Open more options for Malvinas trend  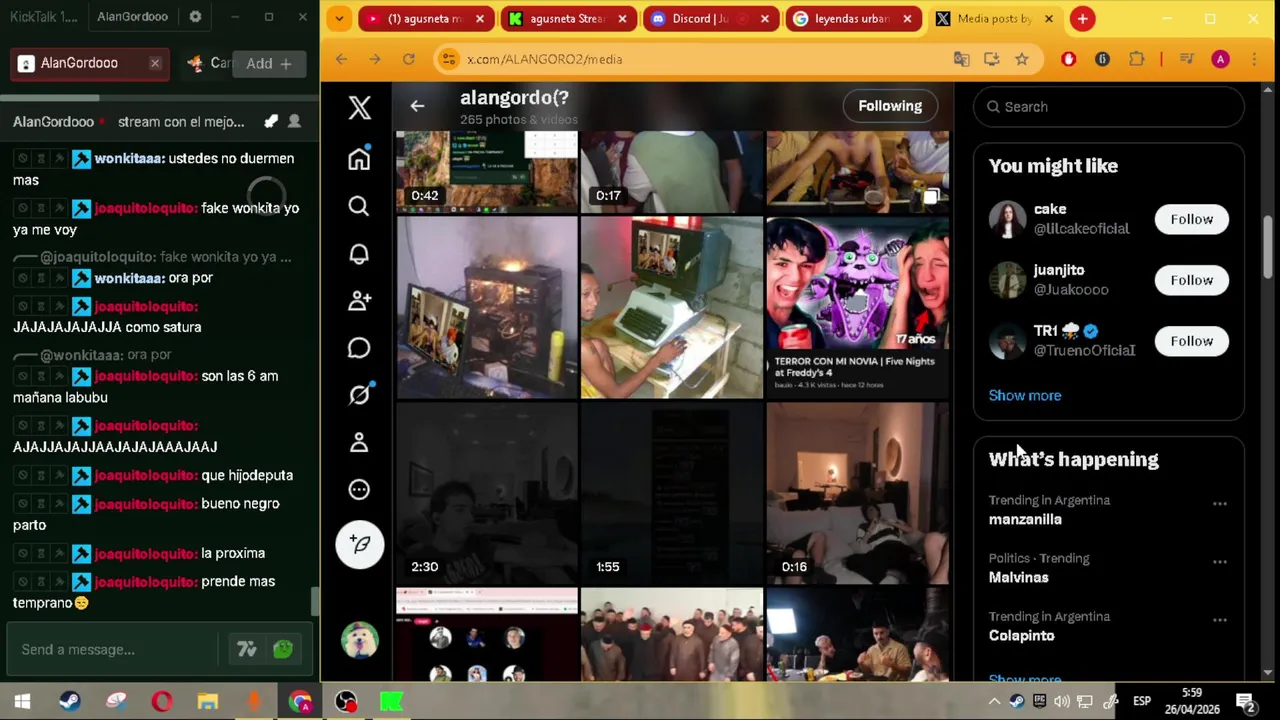pos(1220,562)
